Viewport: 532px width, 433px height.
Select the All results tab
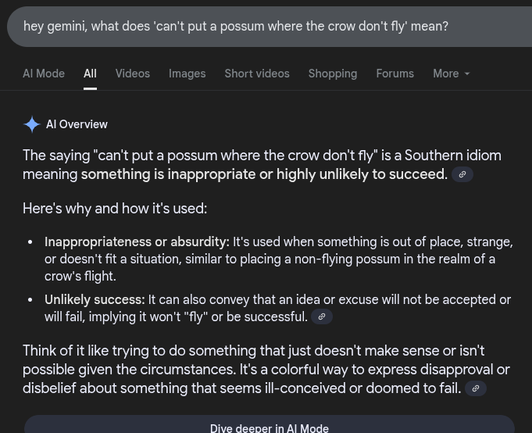coord(90,74)
